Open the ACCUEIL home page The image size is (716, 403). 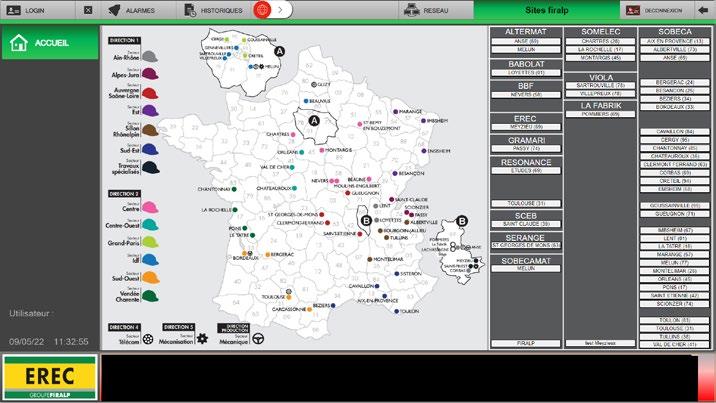point(50,43)
